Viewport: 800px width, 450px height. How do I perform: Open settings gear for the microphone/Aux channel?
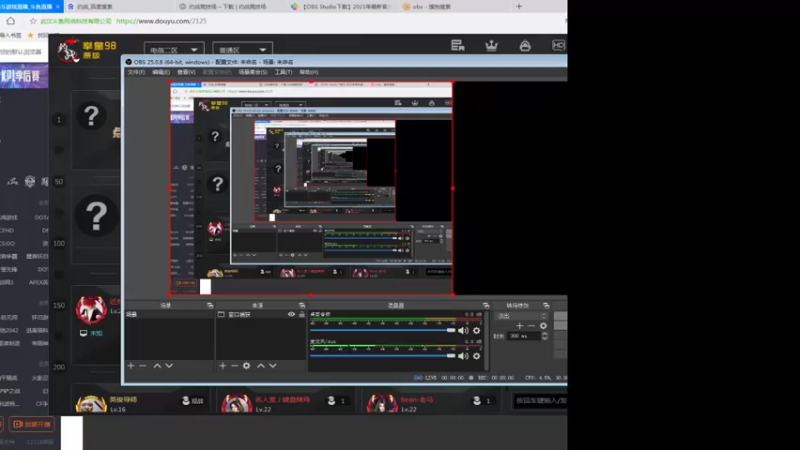[x=477, y=356]
